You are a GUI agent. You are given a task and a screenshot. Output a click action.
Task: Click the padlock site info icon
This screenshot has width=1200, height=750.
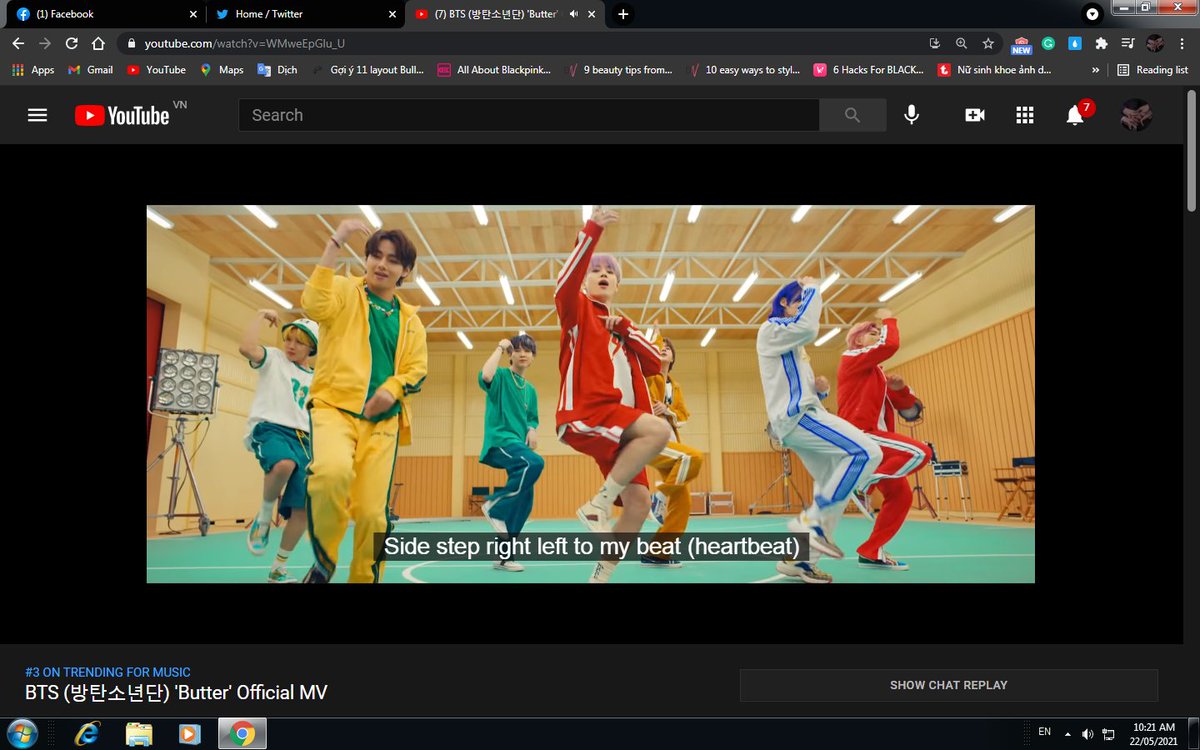[x=131, y=44]
